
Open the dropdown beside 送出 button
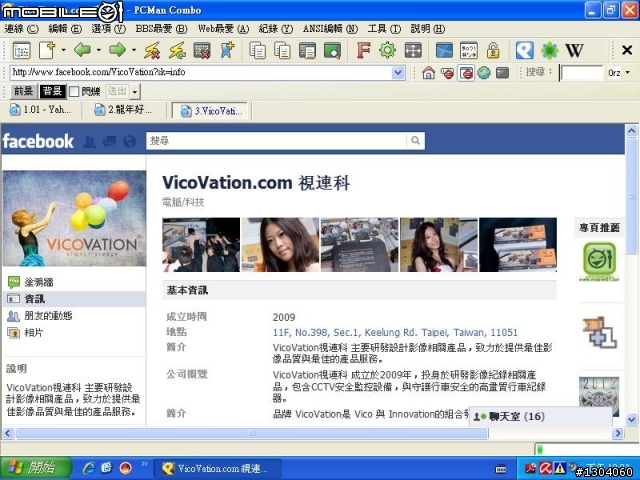point(135,91)
